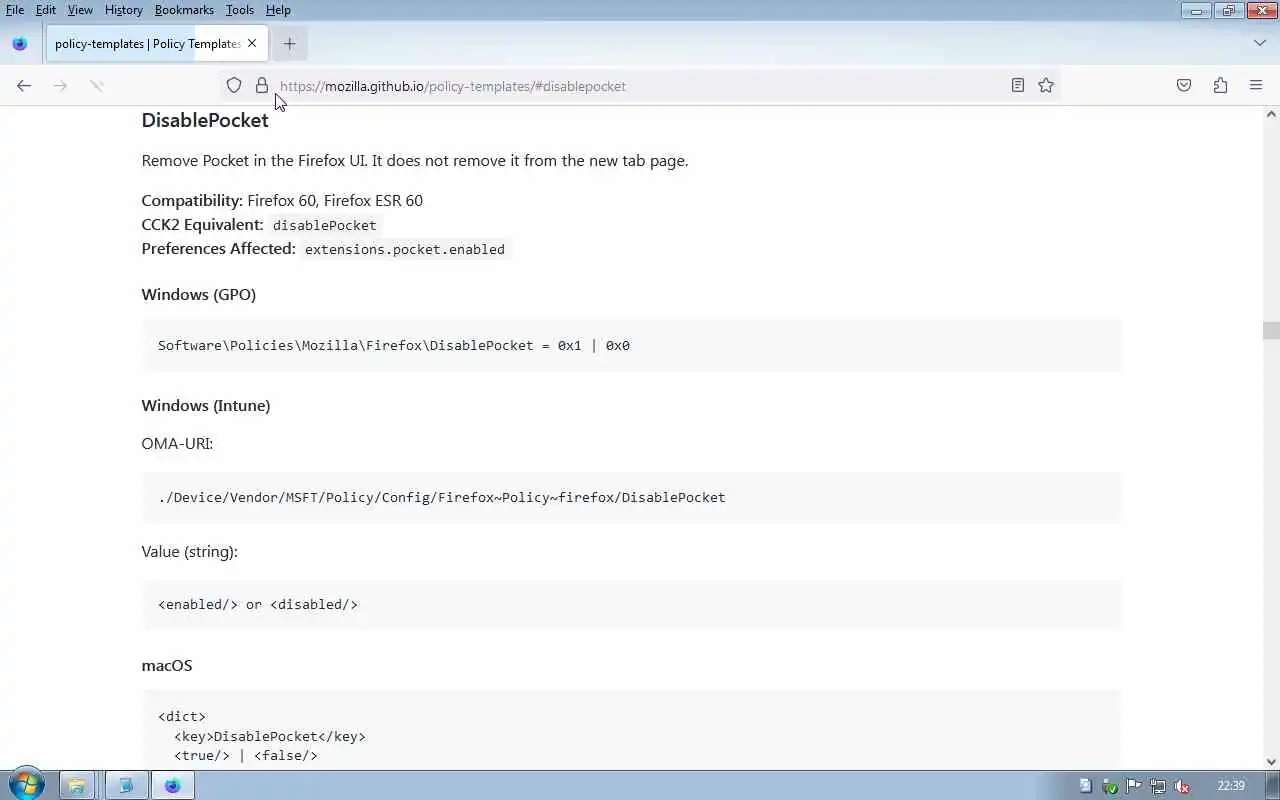Click the <enabled/> or <disabled/> code
Screen dimensions: 1280x800
click(x=258, y=605)
